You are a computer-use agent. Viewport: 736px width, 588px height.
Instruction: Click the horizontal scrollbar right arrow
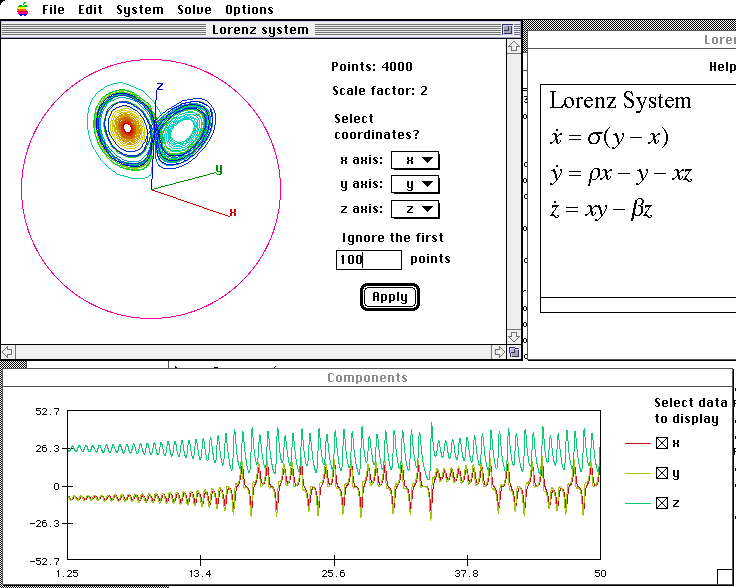click(499, 352)
